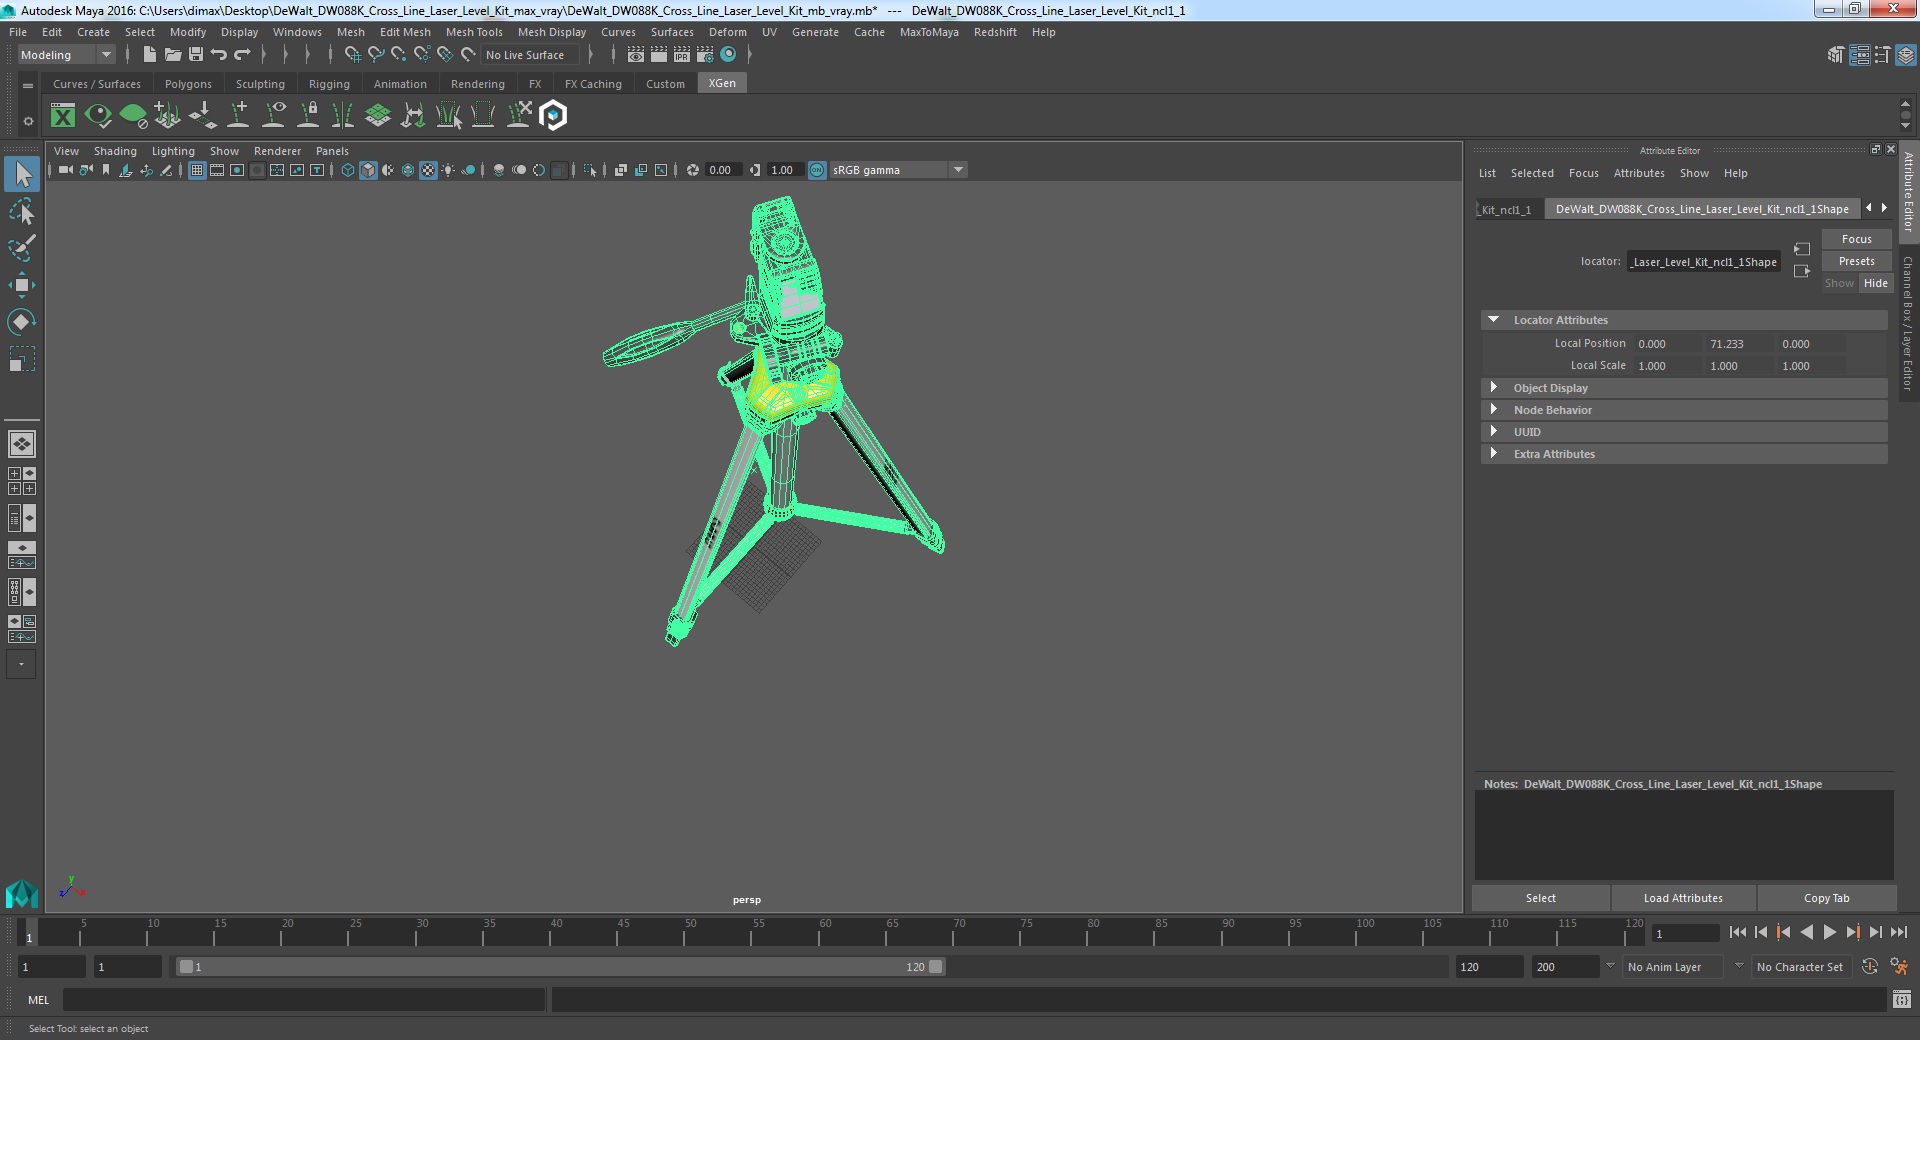Image resolution: width=1920 pixels, height=1158 pixels.
Task: Toggle the viewport grid display
Action: (x=197, y=170)
